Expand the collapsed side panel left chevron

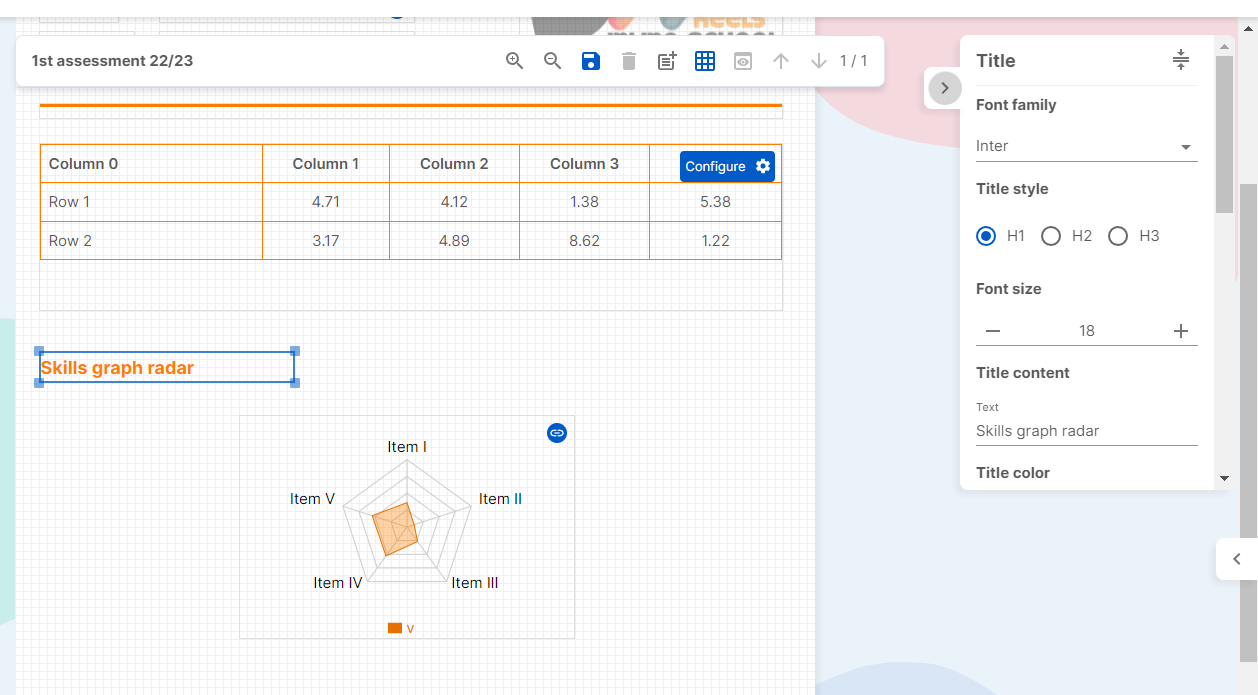pos(1237,559)
